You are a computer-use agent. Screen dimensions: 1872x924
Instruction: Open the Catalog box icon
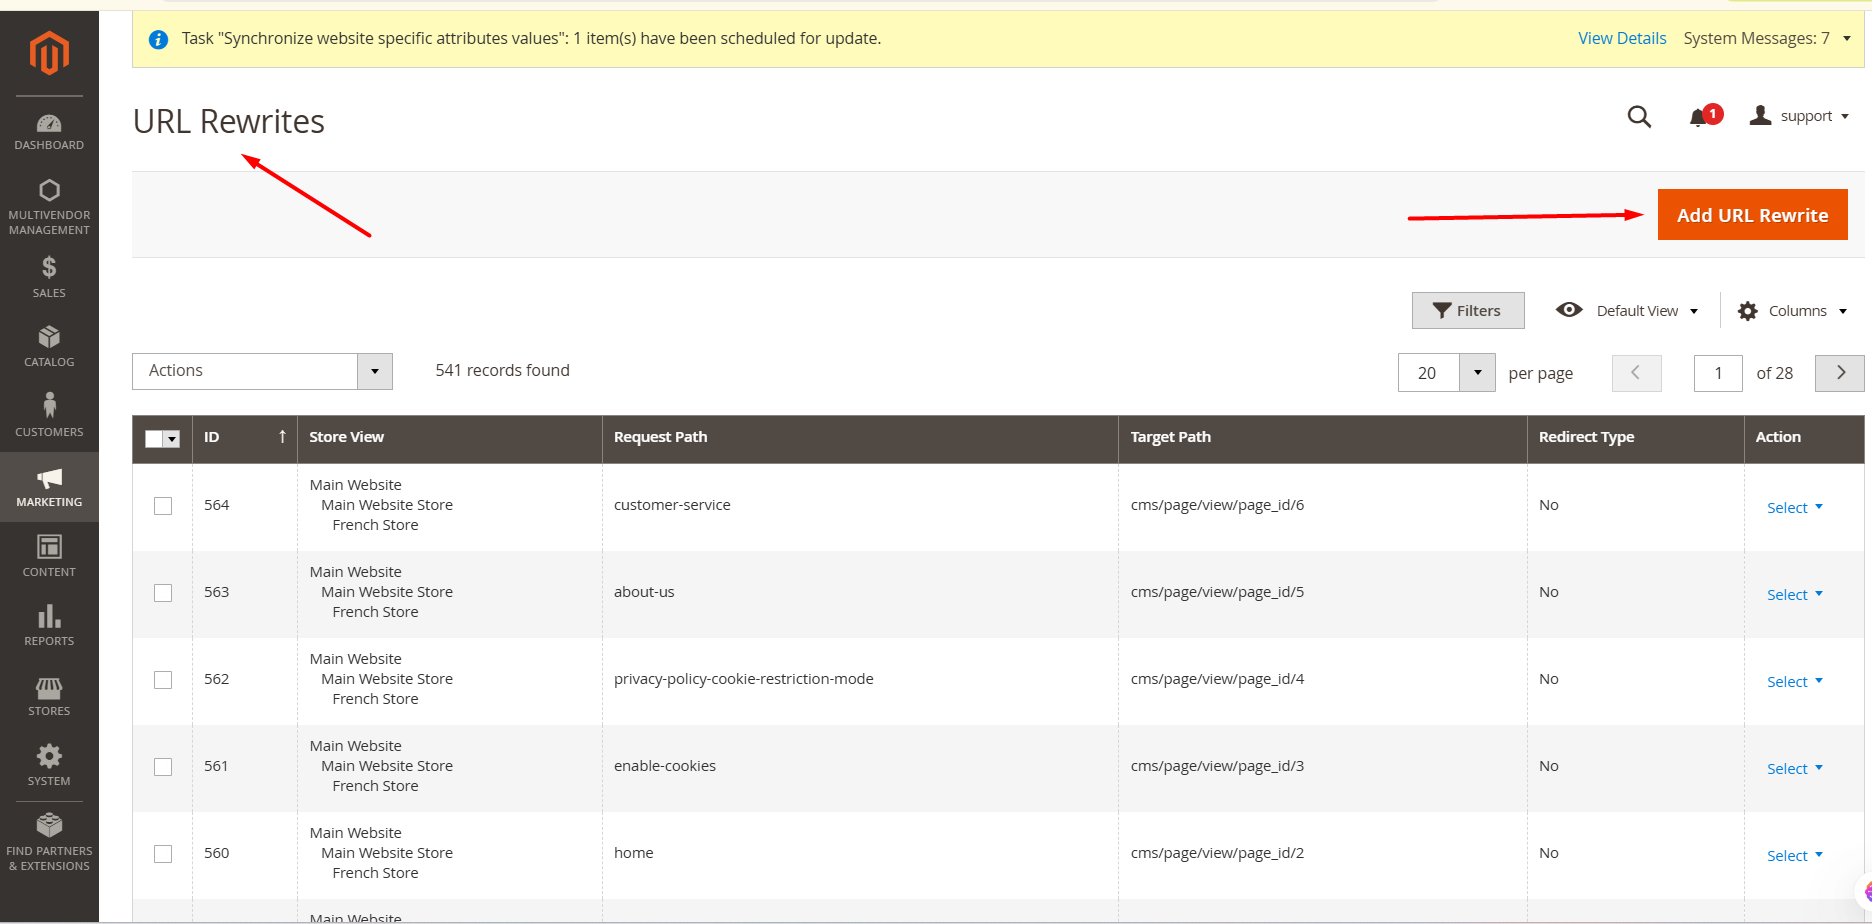49,337
